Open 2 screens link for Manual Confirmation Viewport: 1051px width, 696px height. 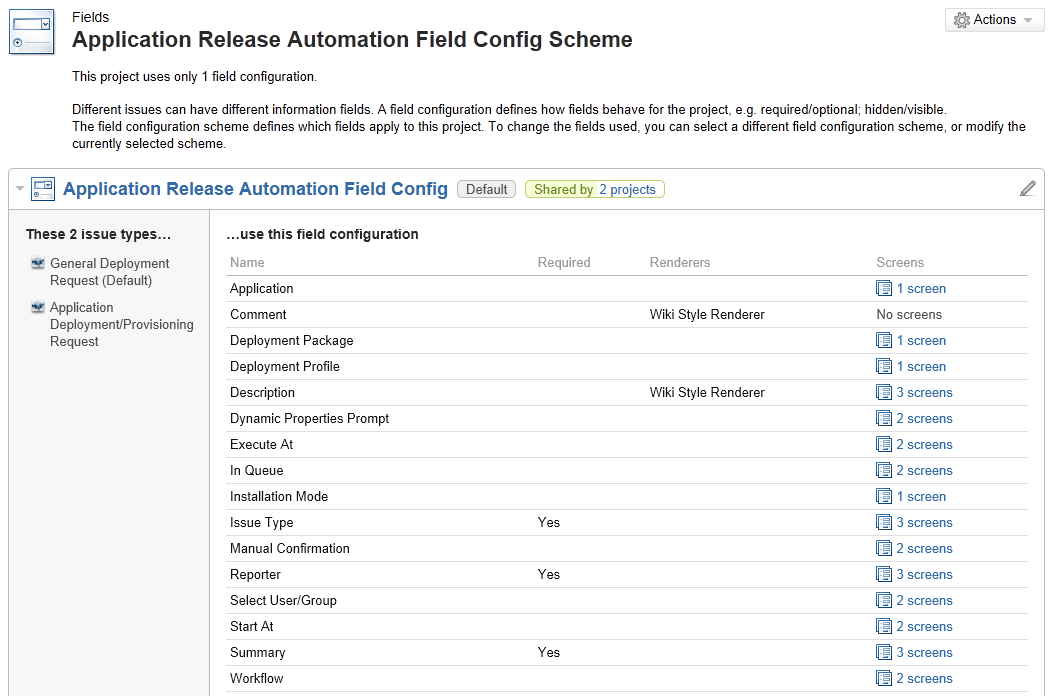[x=924, y=548]
